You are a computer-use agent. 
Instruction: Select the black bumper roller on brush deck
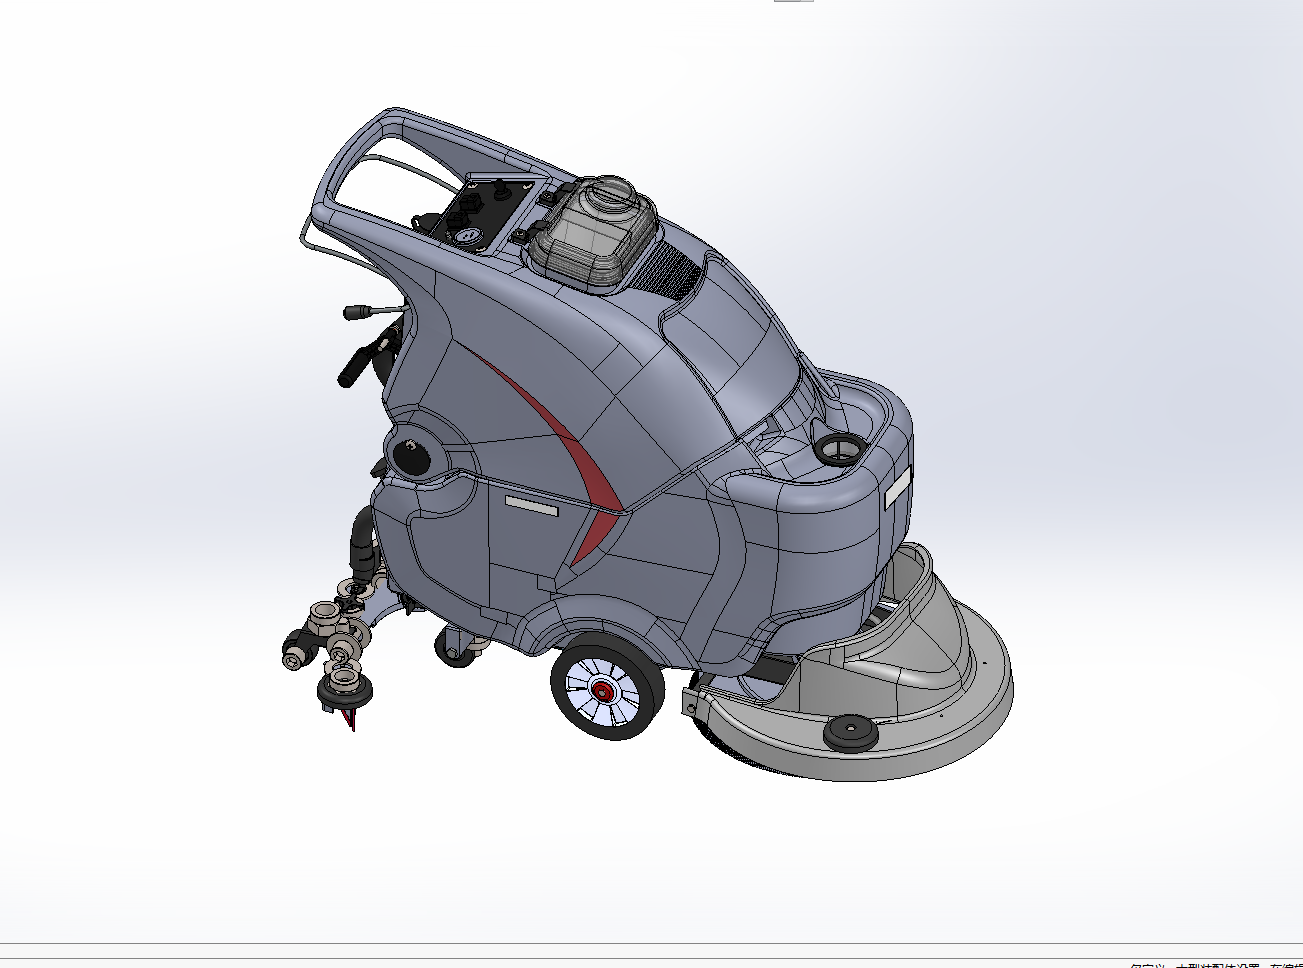pyautogui.click(x=851, y=734)
